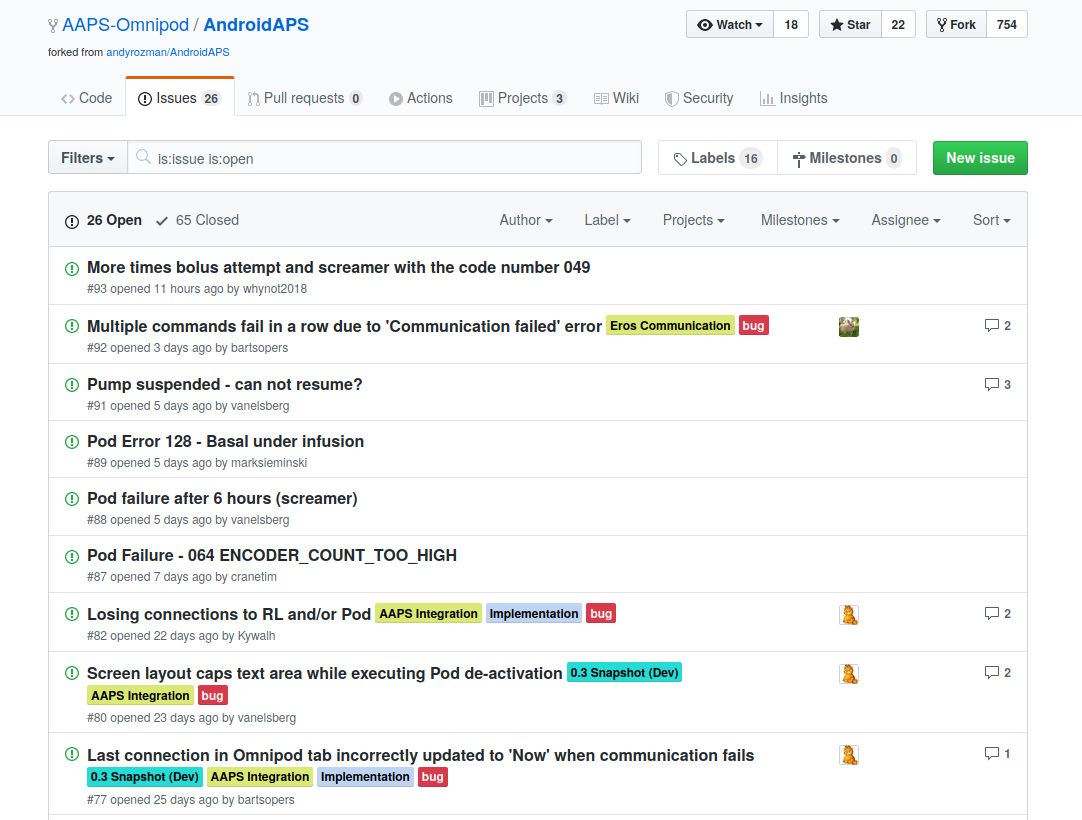View the 22 stargazers count
1082x820 pixels.
[898, 24]
